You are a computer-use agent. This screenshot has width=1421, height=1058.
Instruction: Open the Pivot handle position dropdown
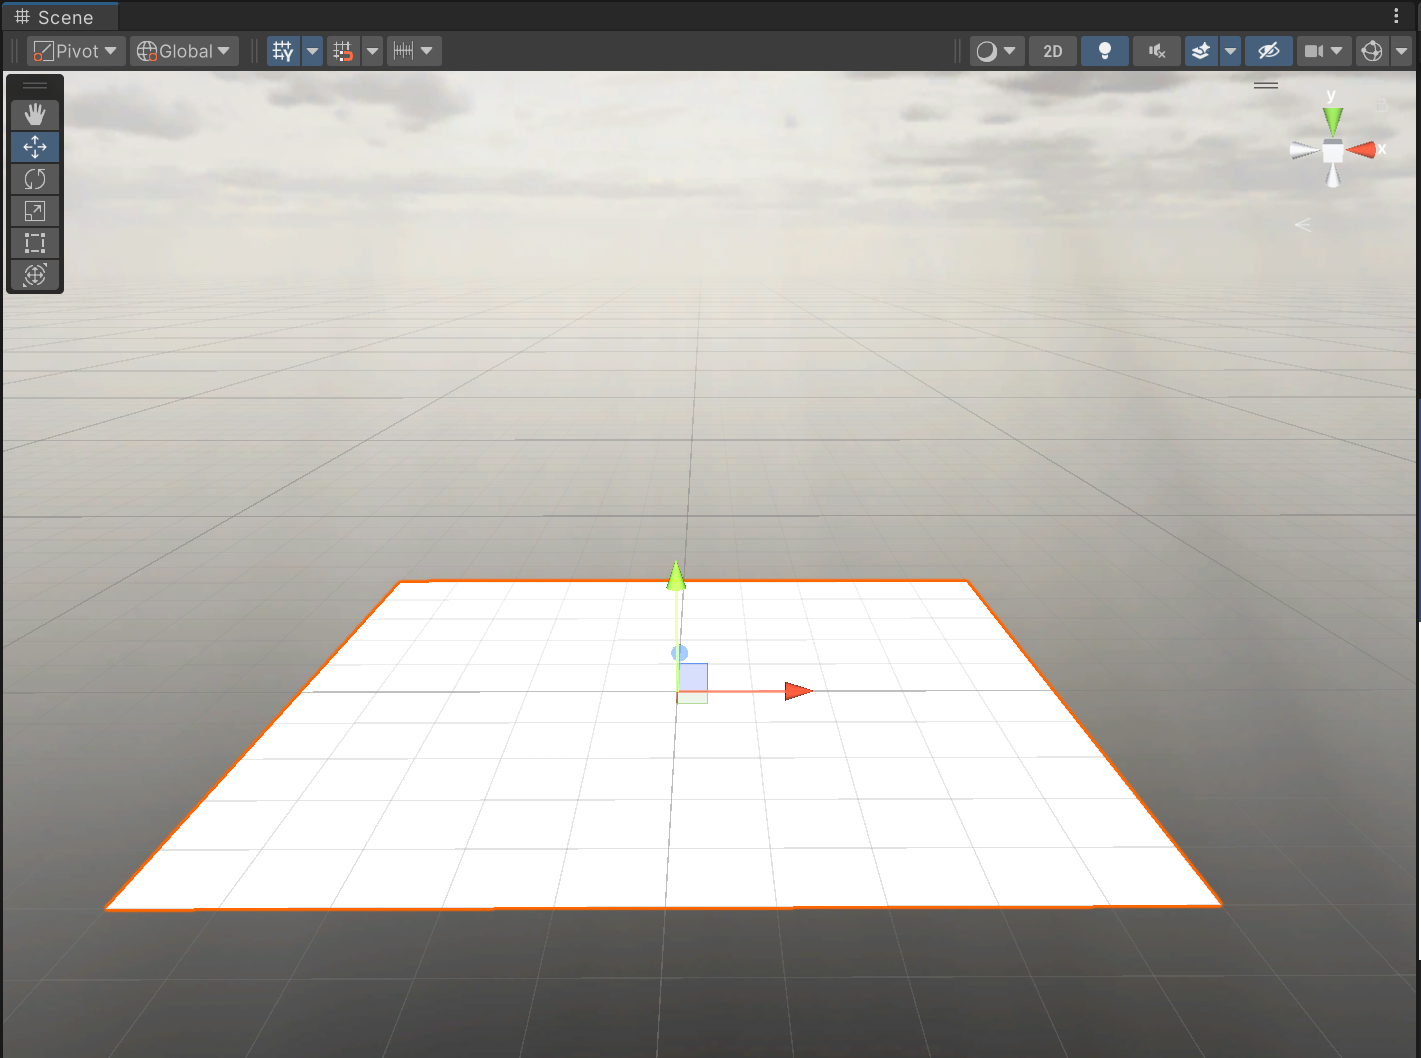coord(76,51)
